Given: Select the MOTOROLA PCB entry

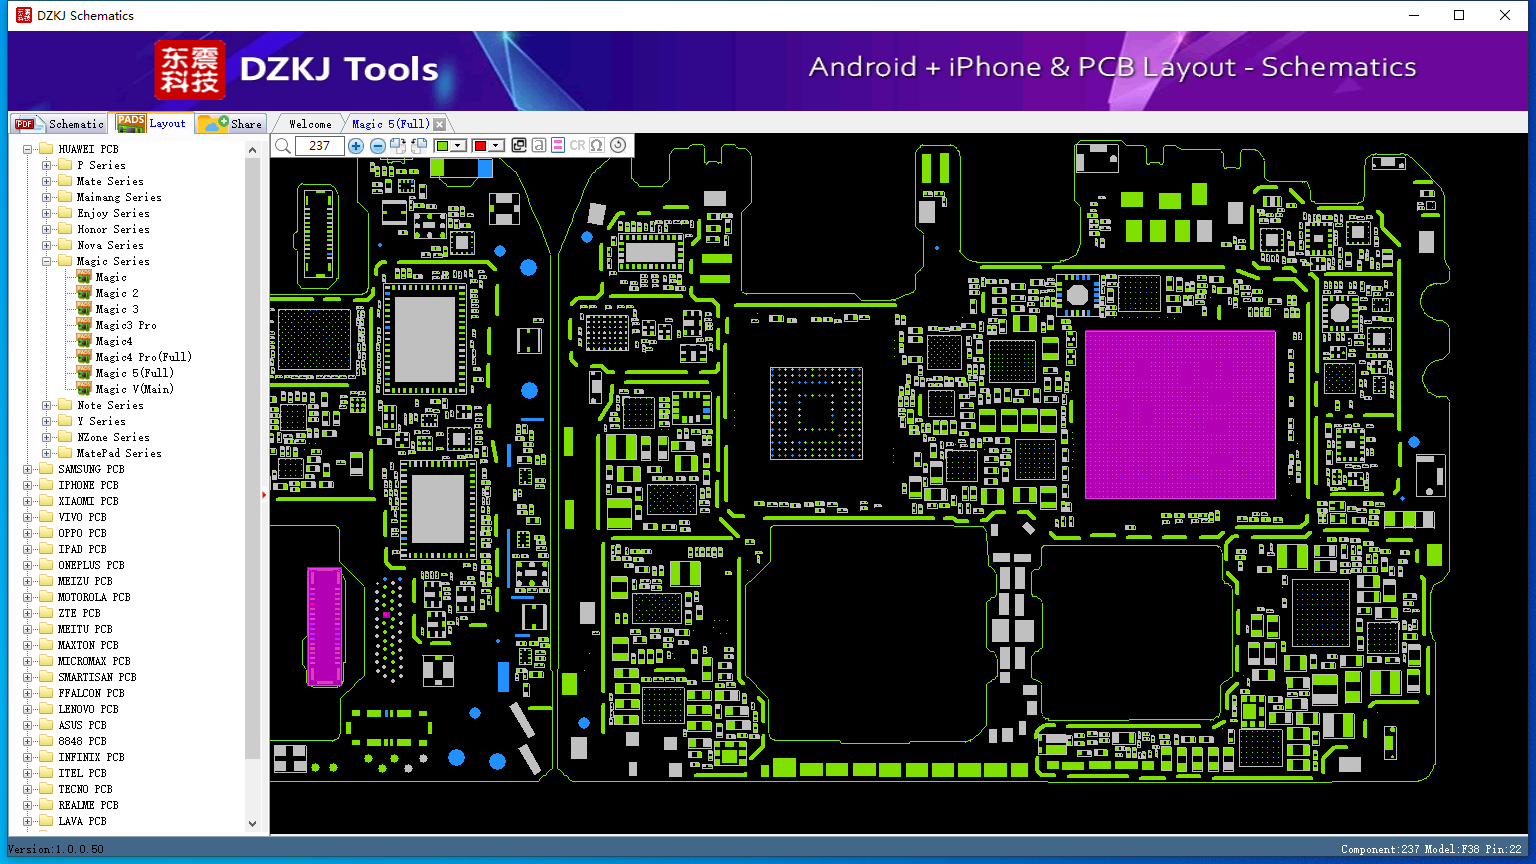Looking at the screenshot, I should click(x=94, y=597).
